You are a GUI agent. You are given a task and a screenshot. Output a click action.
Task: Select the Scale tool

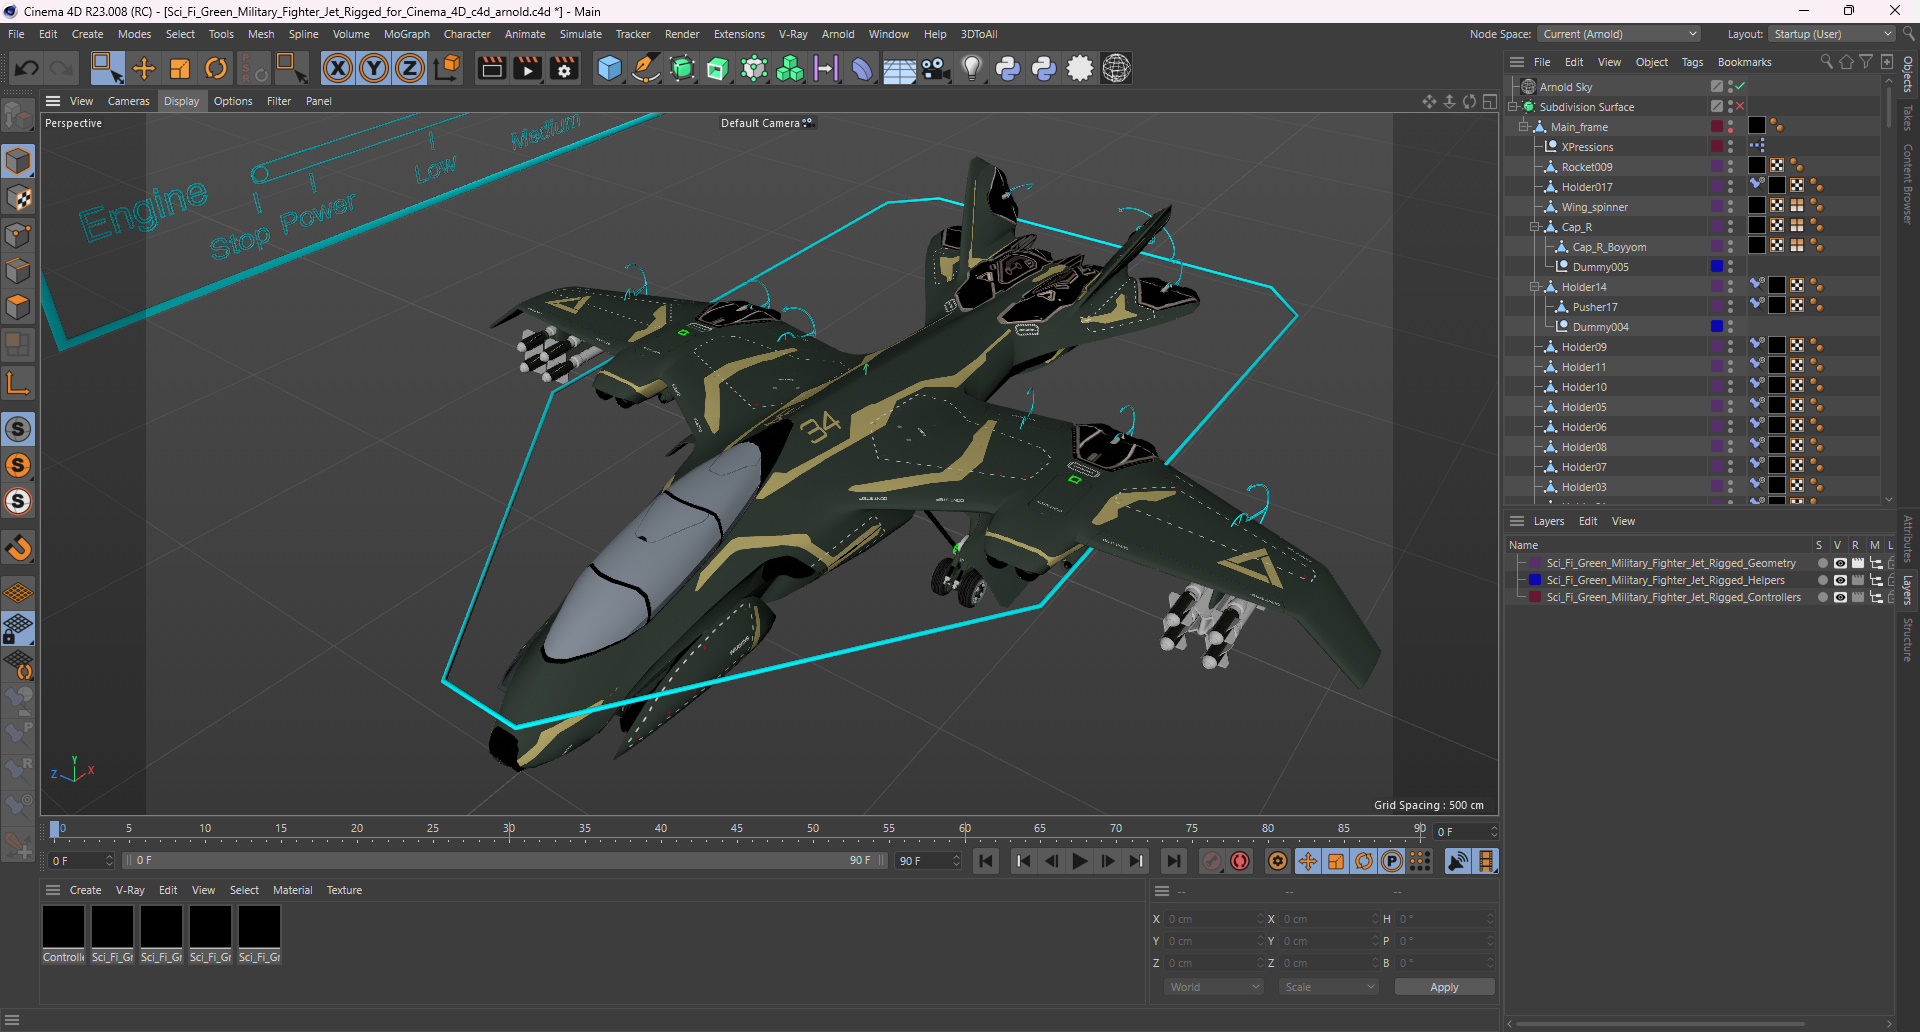point(180,68)
